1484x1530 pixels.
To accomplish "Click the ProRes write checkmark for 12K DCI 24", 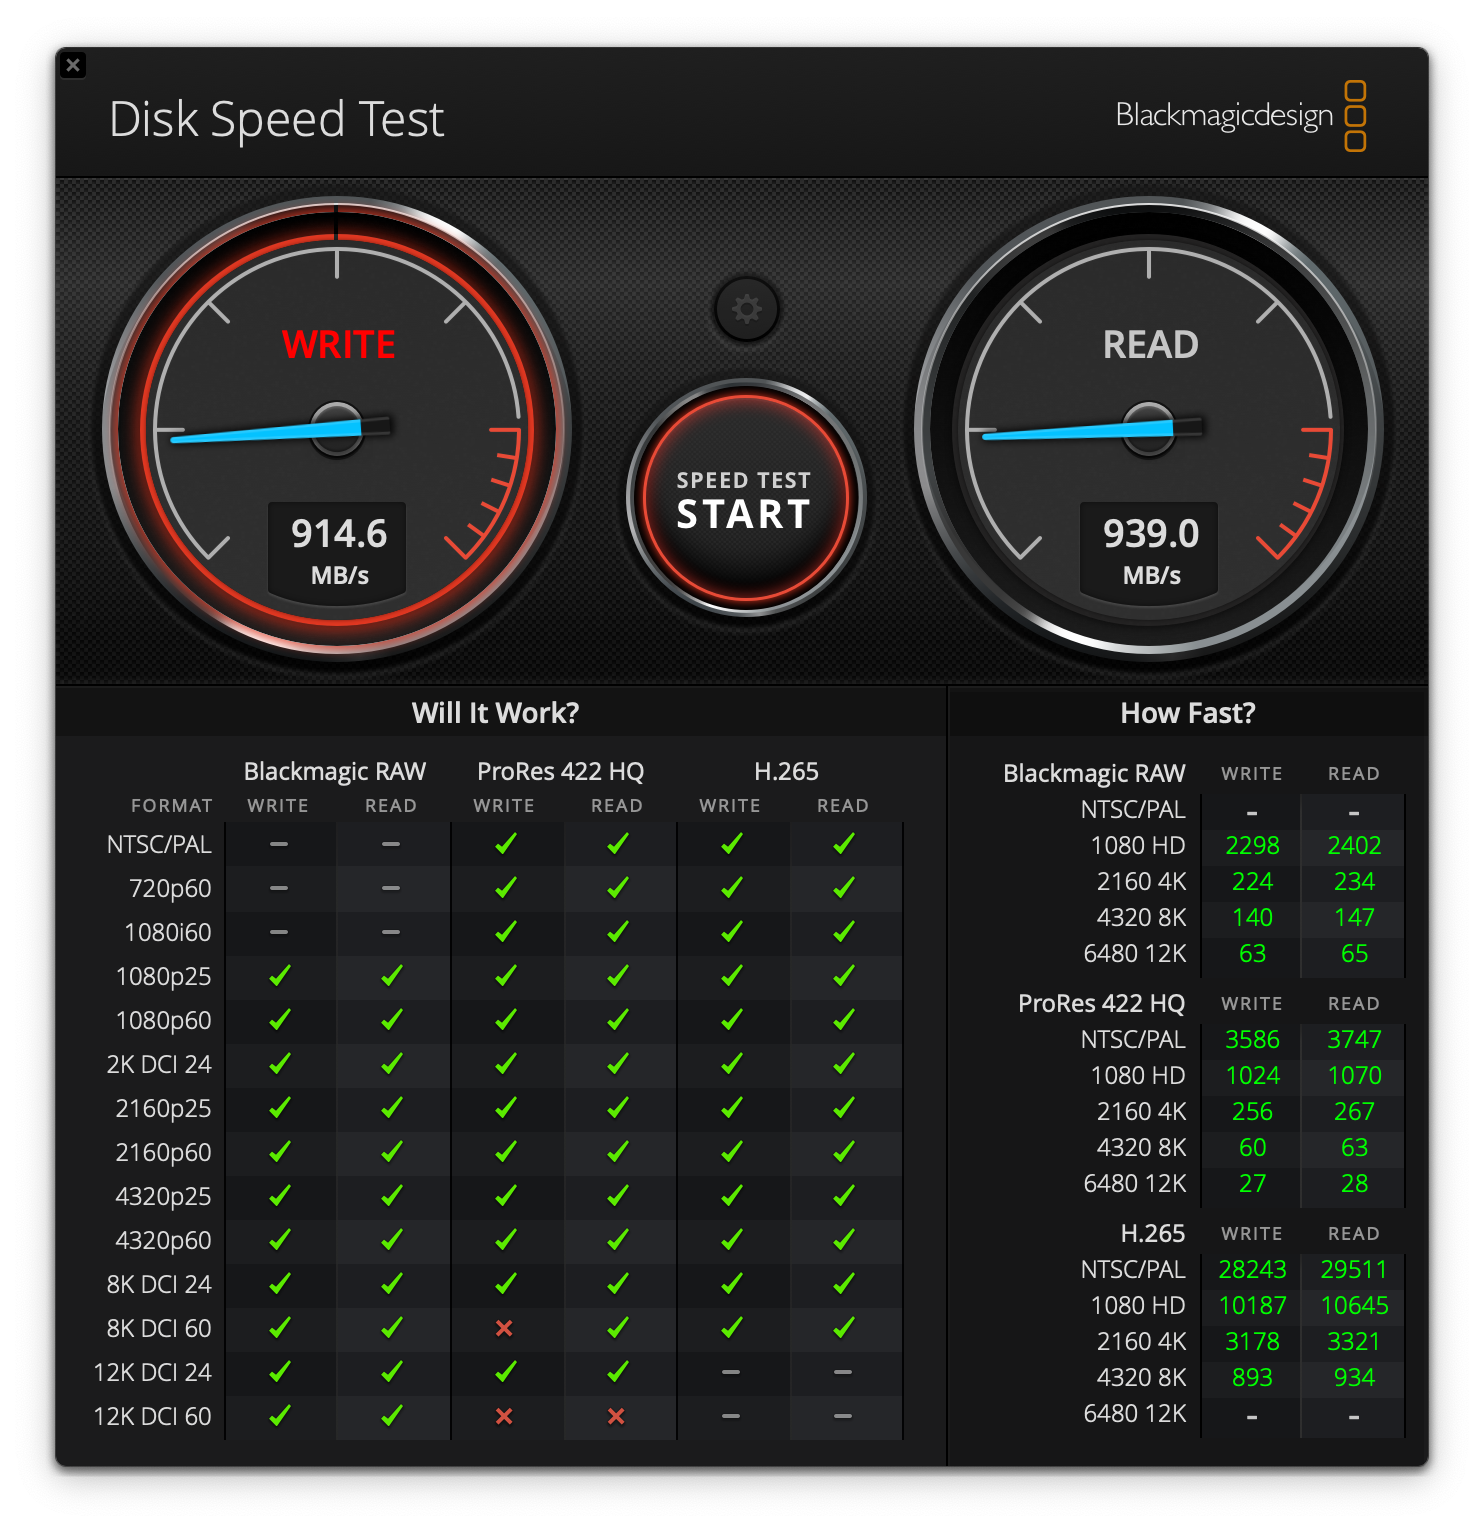I will (506, 1372).
